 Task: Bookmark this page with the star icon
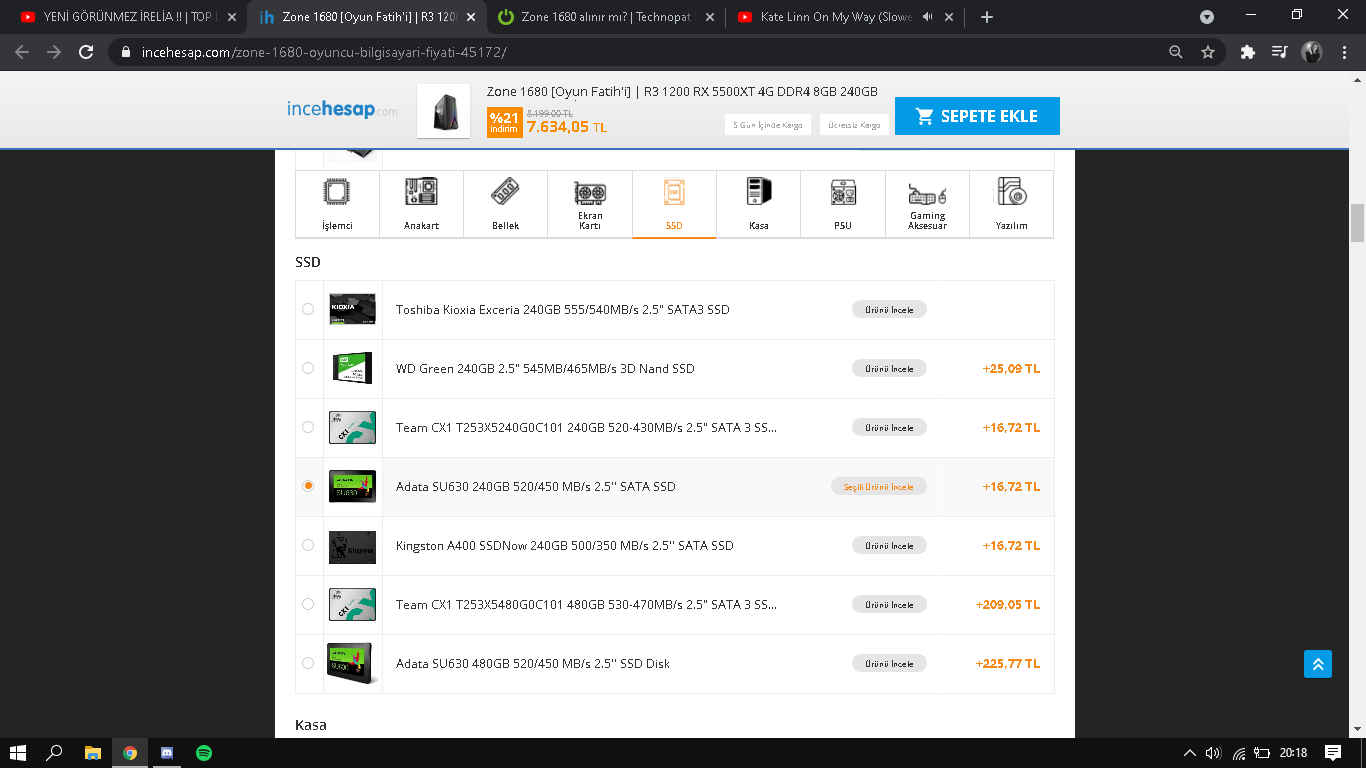tap(1208, 52)
